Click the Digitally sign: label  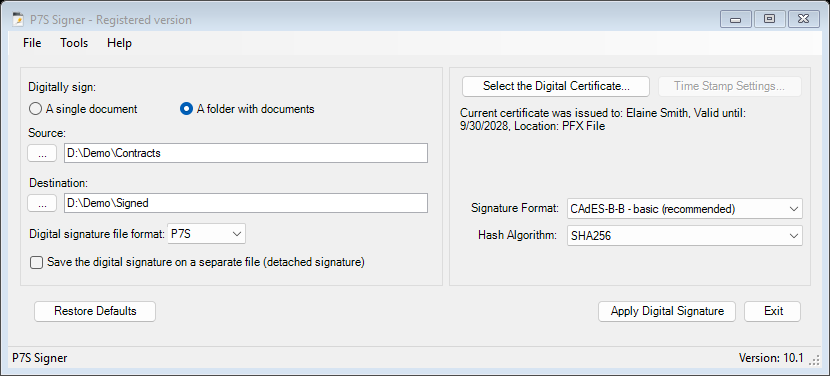(62, 86)
